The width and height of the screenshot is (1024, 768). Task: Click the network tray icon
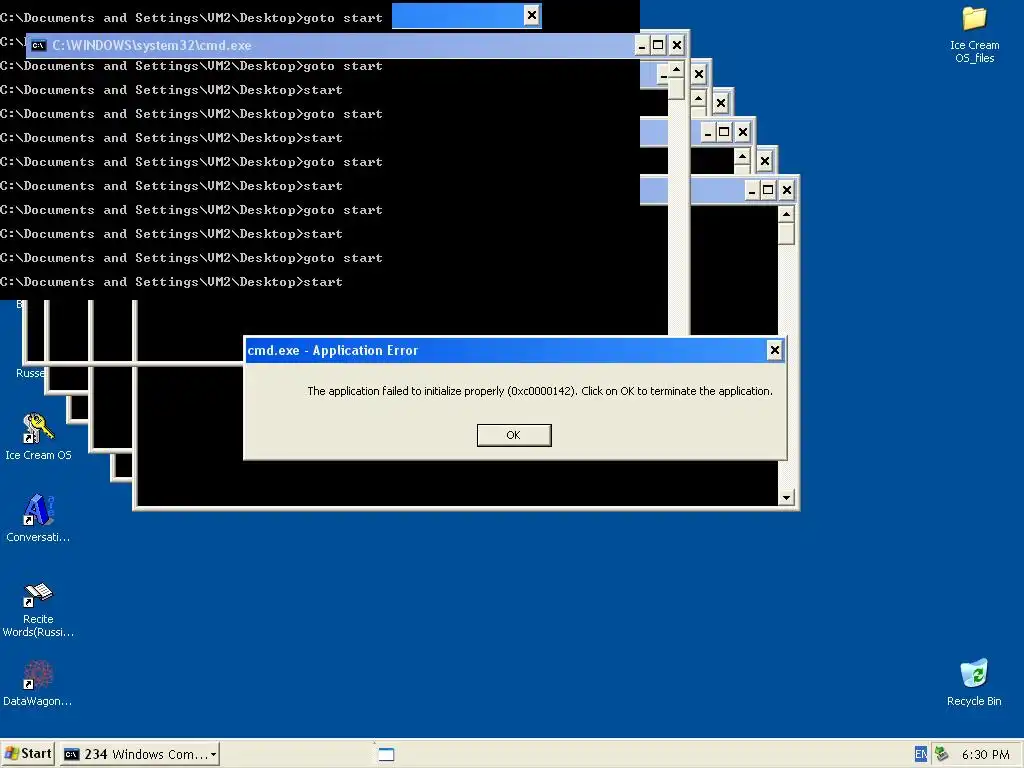pyautogui.click(x=941, y=754)
